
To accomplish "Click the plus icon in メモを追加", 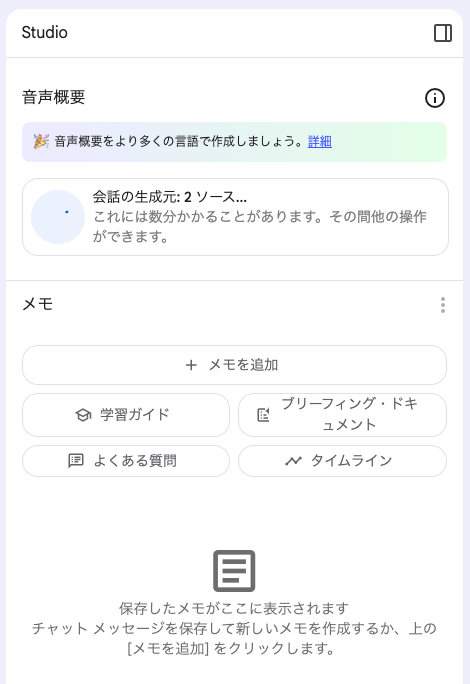I will tap(191, 365).
